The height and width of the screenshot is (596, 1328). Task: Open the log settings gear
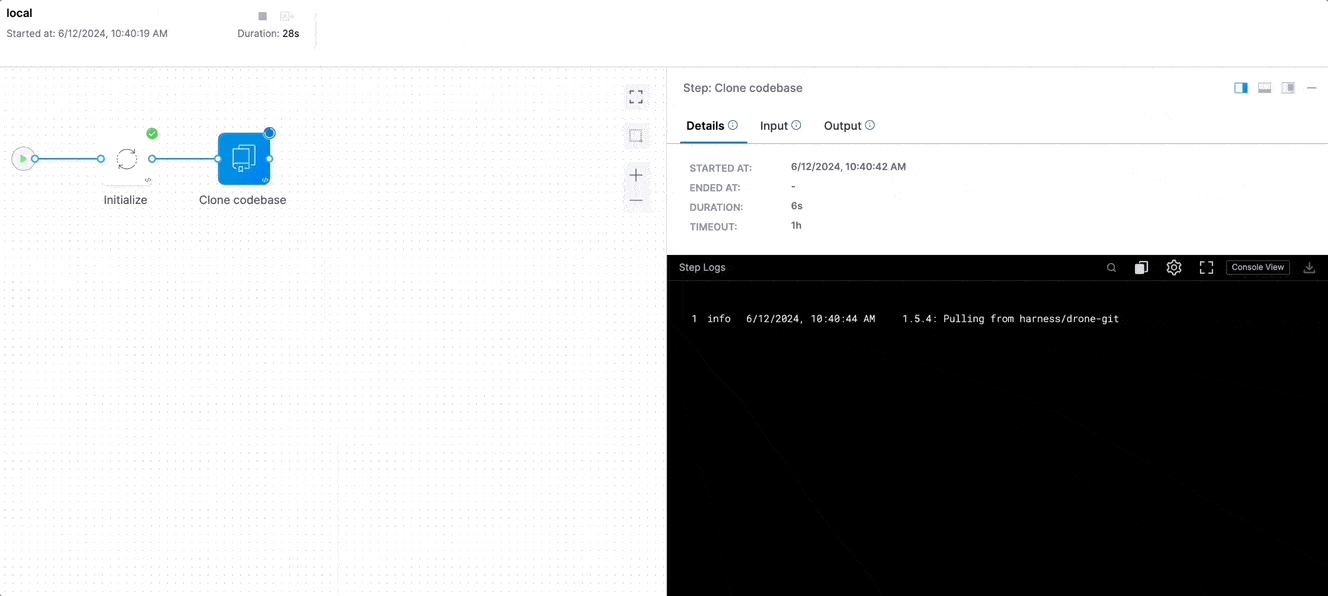1174,267
